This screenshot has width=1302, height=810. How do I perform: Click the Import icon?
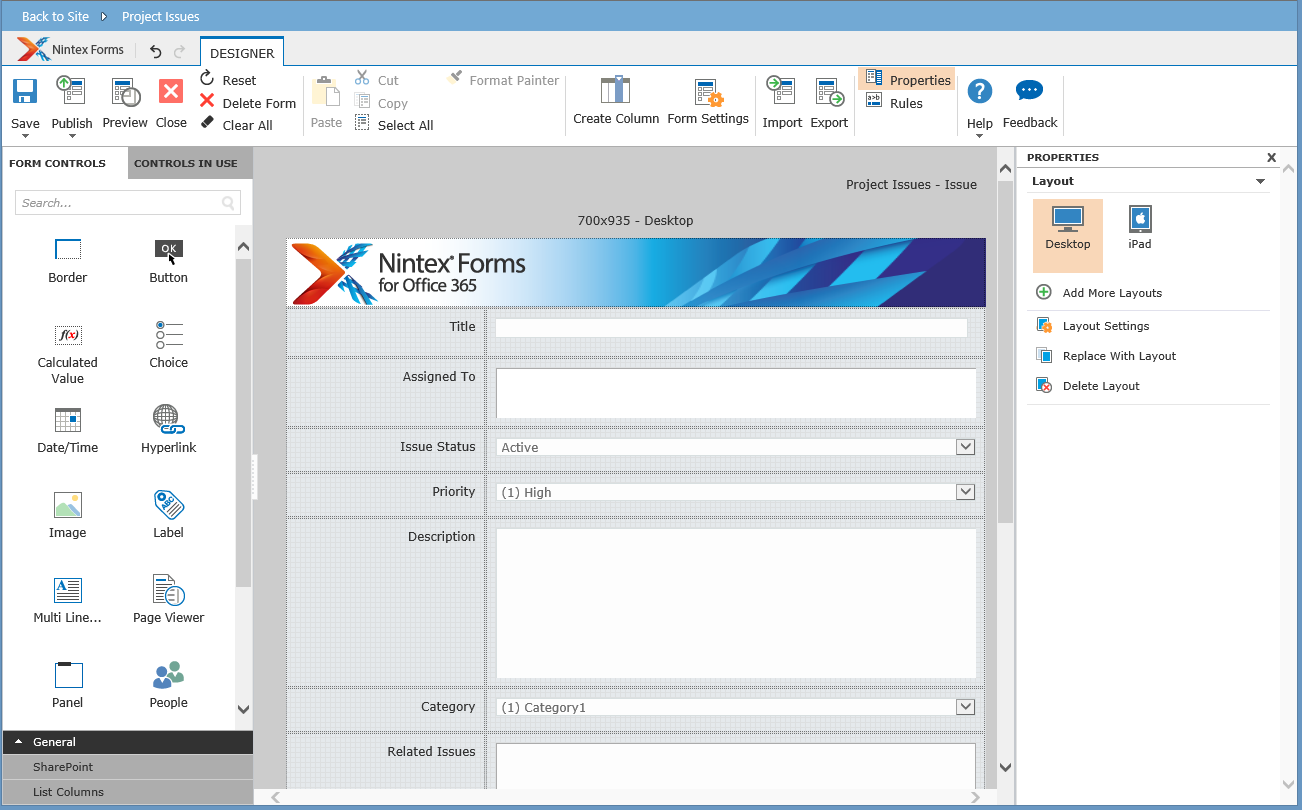[x=780, y=91]
